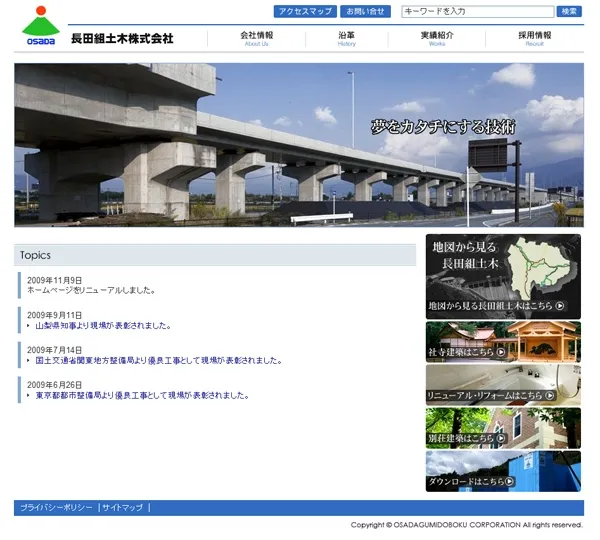Click the 検索 search button
600x540 pixels.
(569, 12)
